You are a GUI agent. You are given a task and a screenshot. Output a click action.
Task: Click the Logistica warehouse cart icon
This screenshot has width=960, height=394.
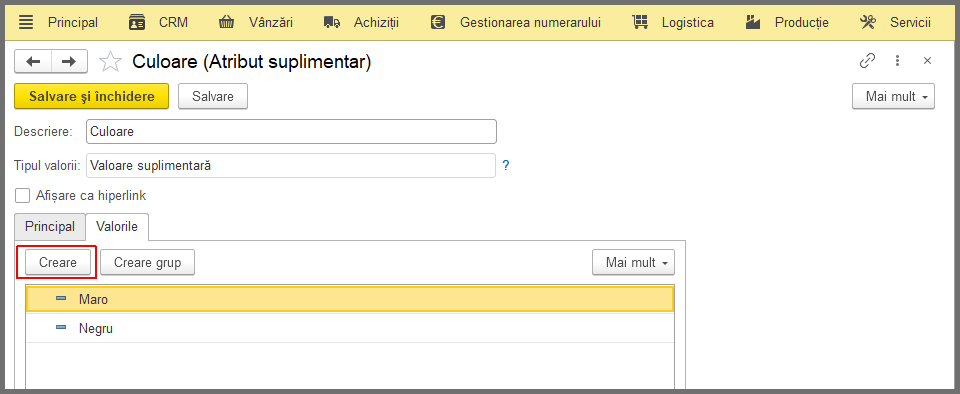[640, 23]
